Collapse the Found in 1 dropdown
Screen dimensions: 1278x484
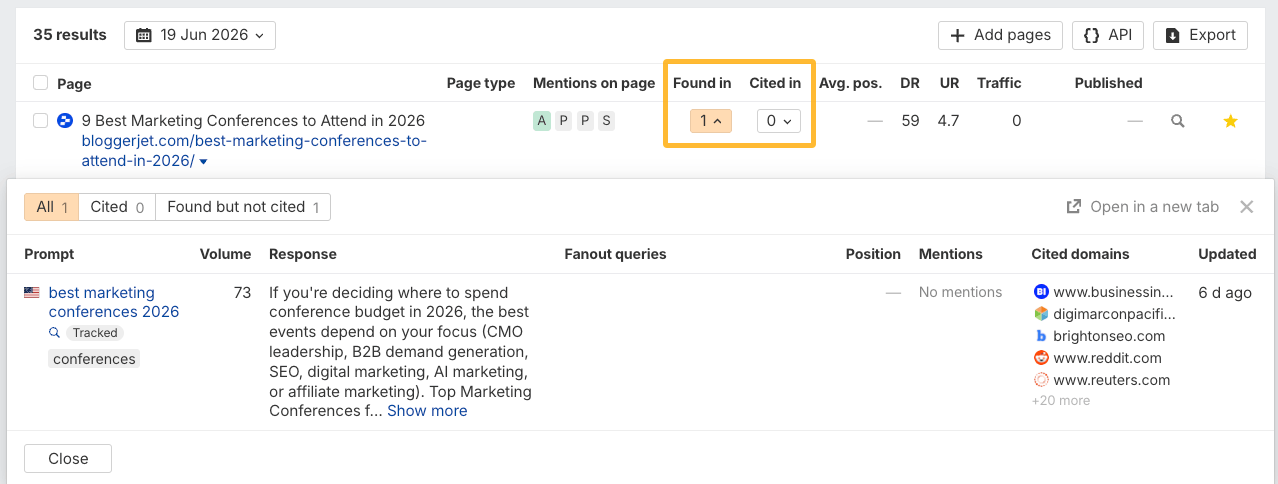(x=712, y=121)
